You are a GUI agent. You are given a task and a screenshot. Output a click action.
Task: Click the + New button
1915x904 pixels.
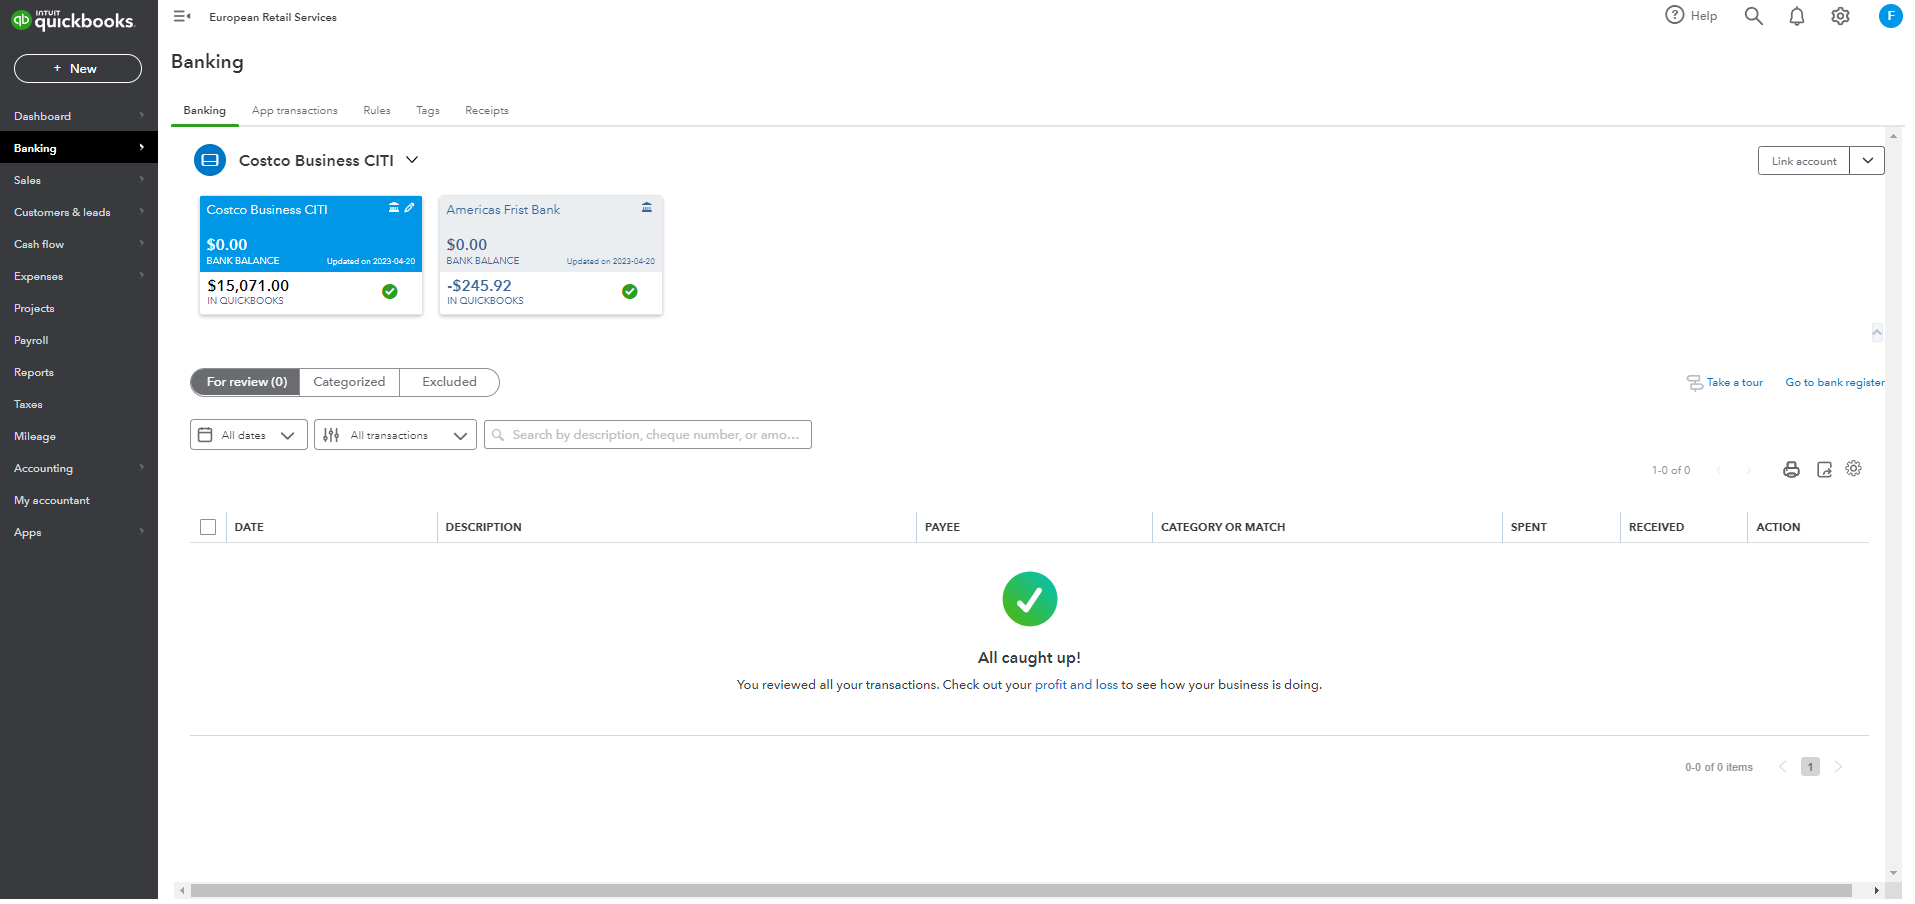[78, 69]
